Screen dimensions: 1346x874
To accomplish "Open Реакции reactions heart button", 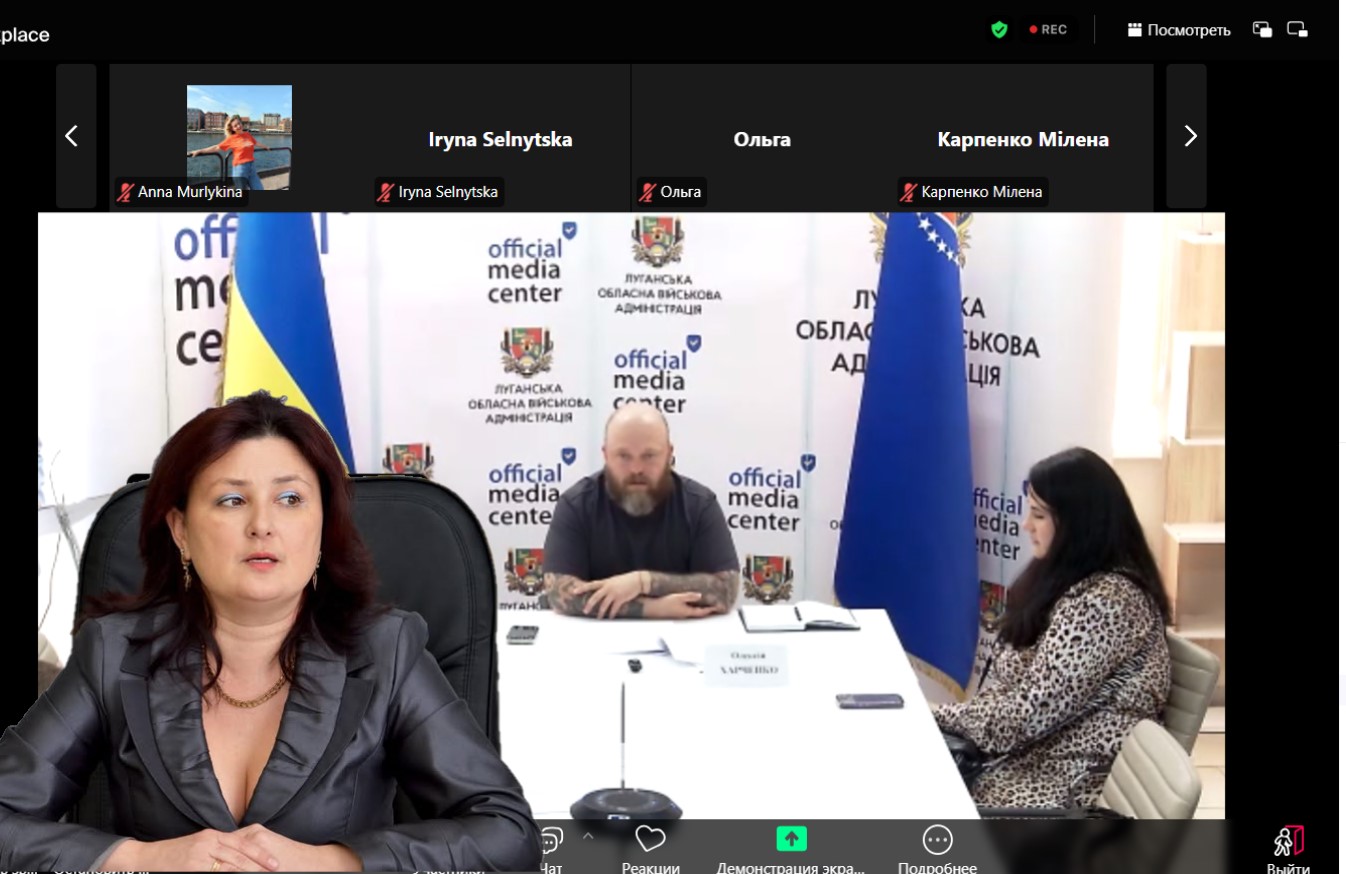I will (x=650, y=848).
